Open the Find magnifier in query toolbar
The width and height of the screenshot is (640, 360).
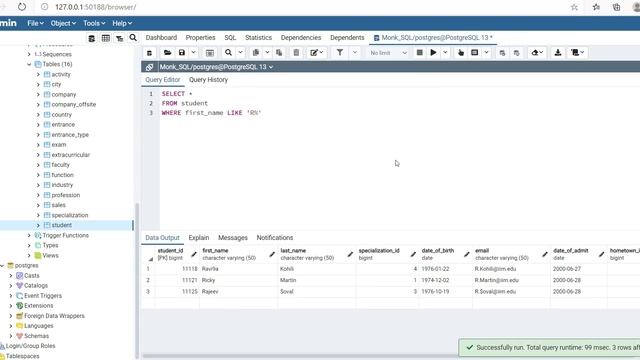(x=229, y=53)
